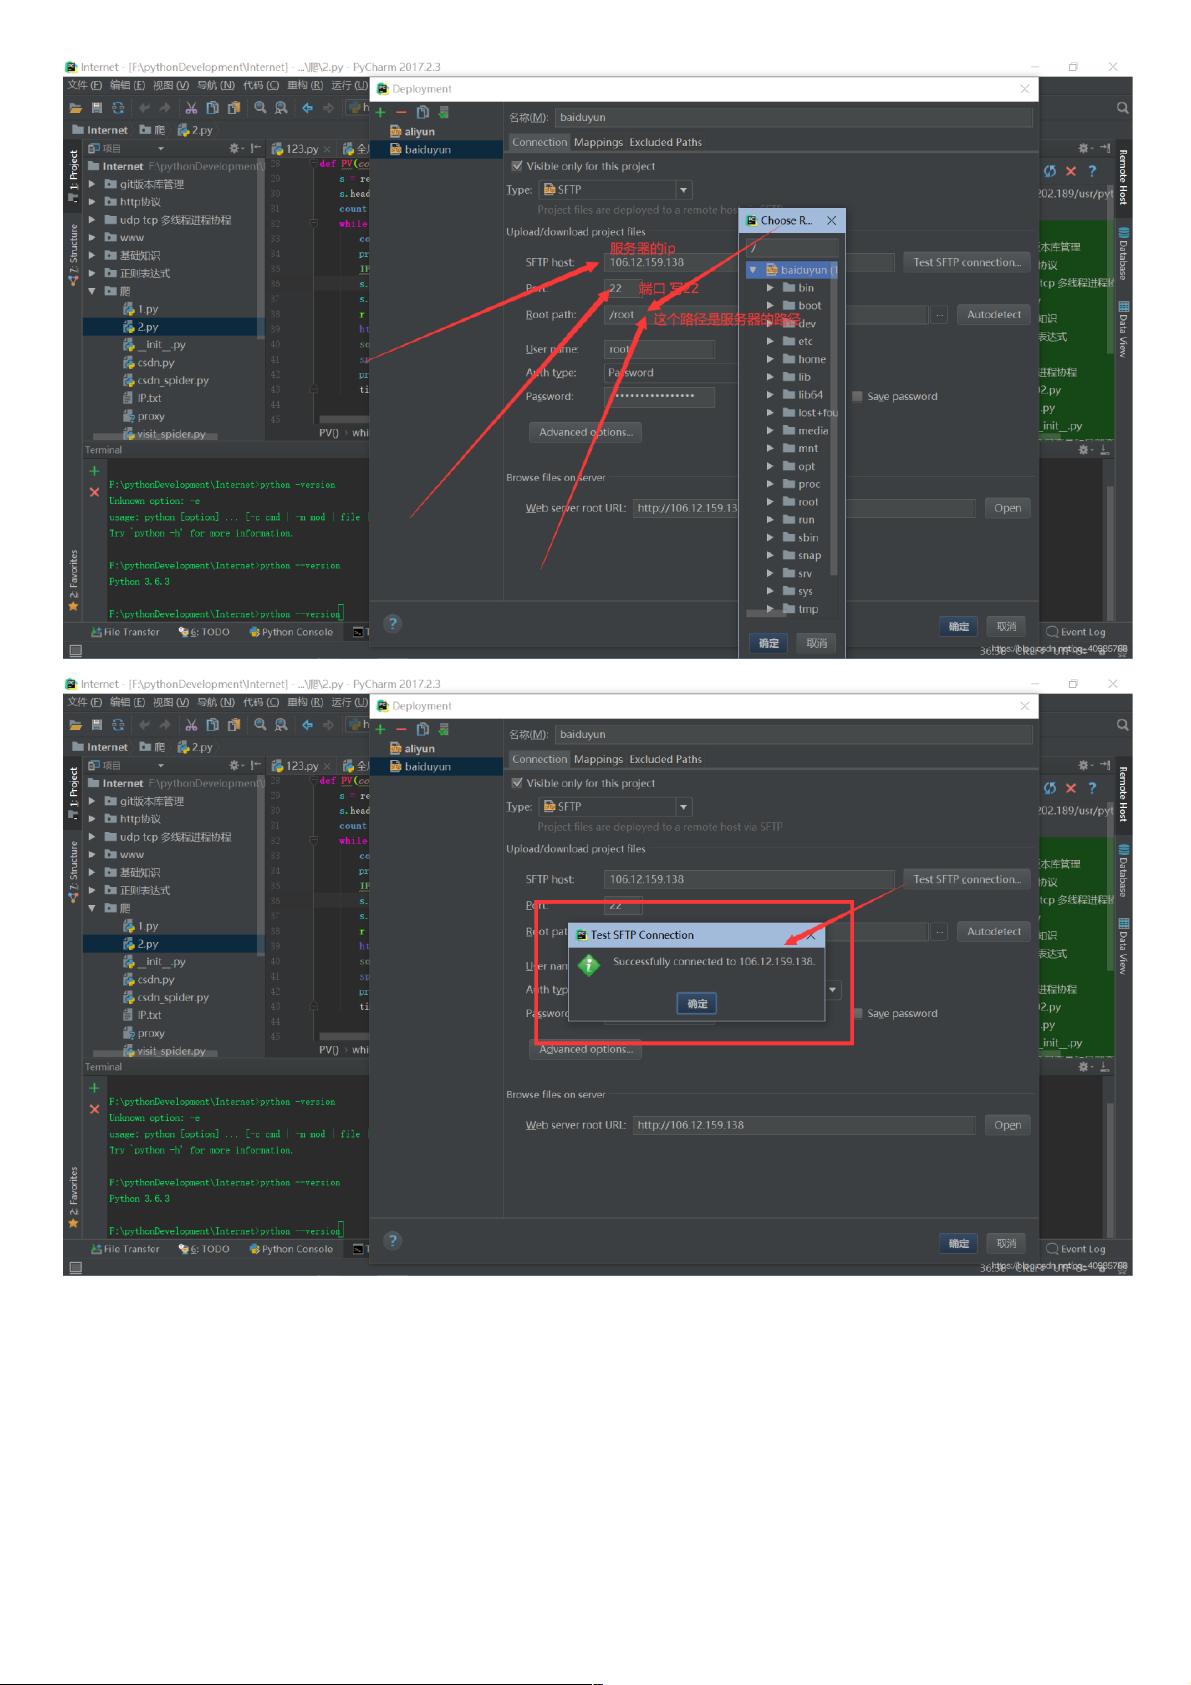This screenshot has width=1191, height=1685.
Task: Expand the etc folder in Choose Root tree
Action: [x=770, y=342]
